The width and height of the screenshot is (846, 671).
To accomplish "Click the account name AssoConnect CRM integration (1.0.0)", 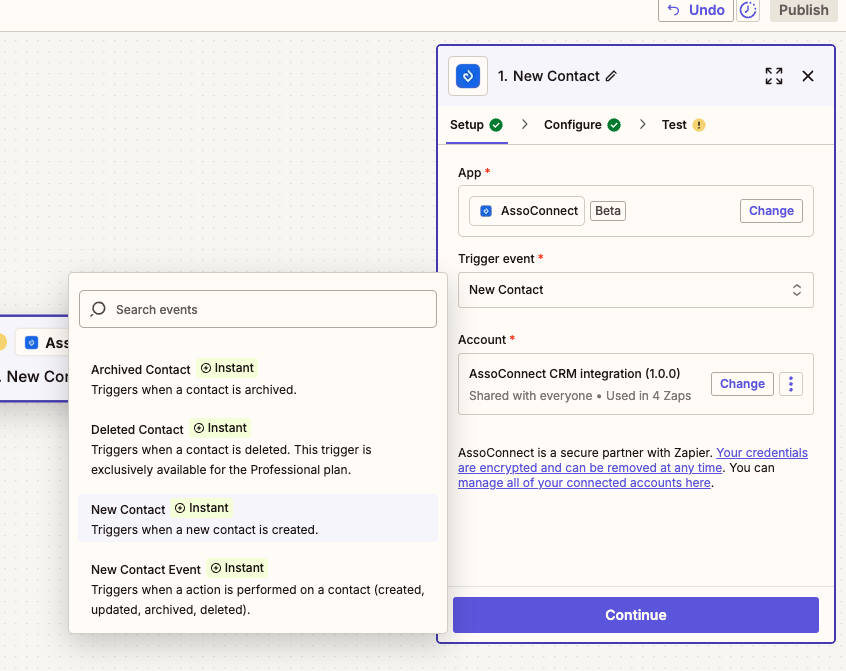I will [574, 374].
